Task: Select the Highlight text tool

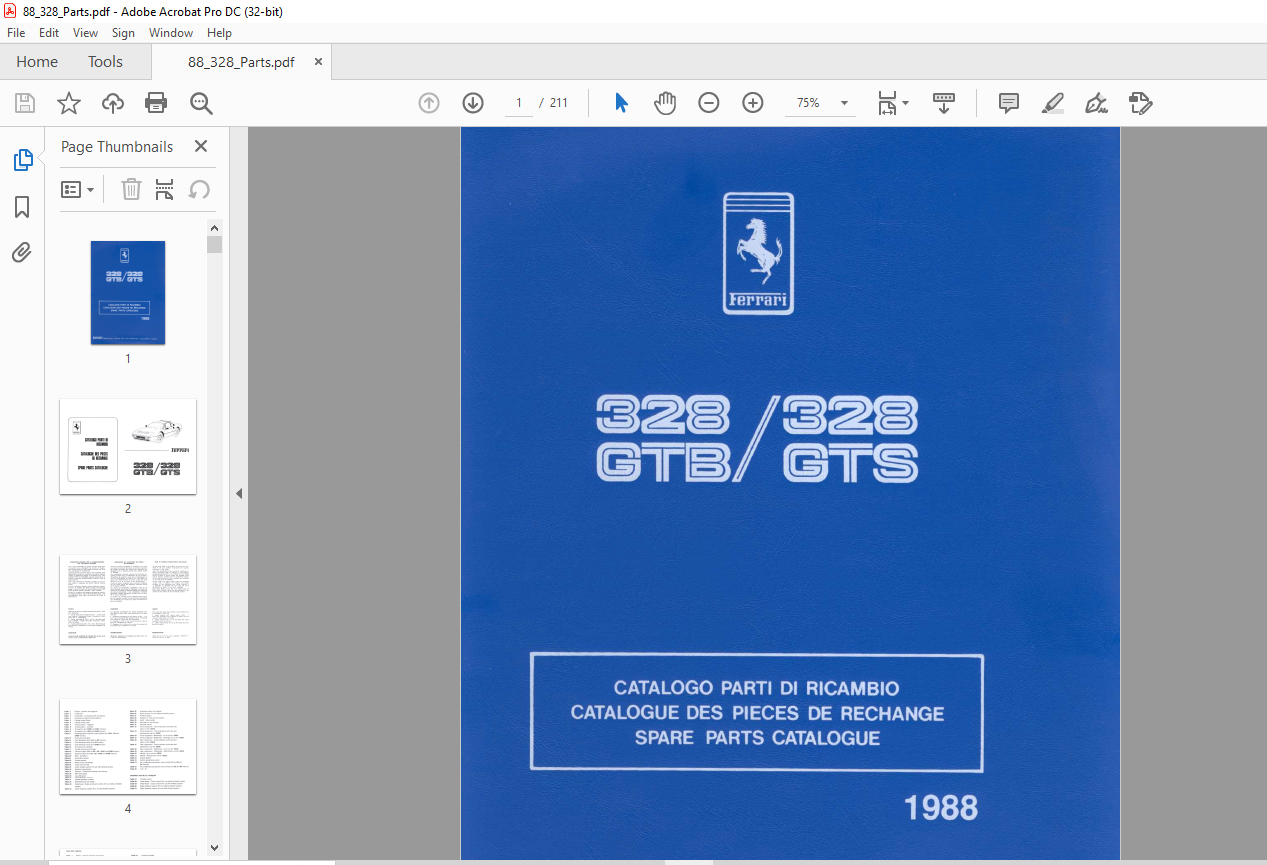Action: click(x=1053, y=103)
